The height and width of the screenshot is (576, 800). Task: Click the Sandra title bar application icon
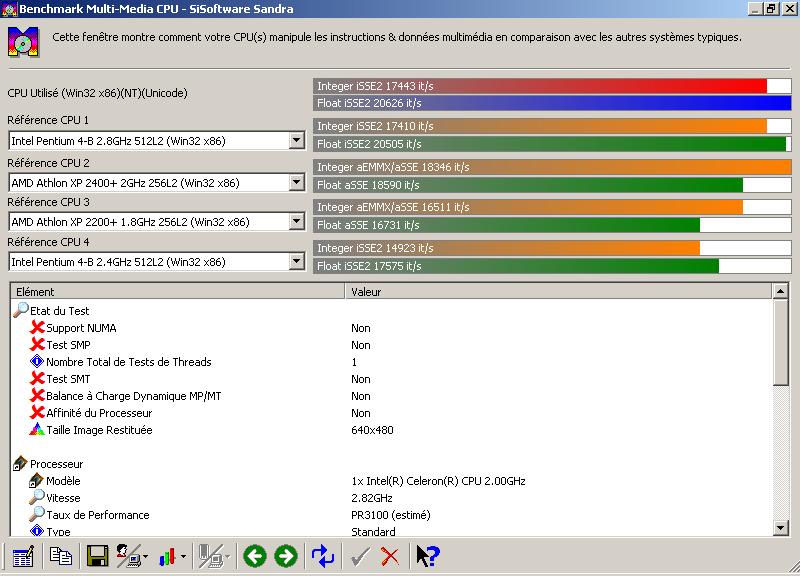pyautogui.click(x=9, y=9)
